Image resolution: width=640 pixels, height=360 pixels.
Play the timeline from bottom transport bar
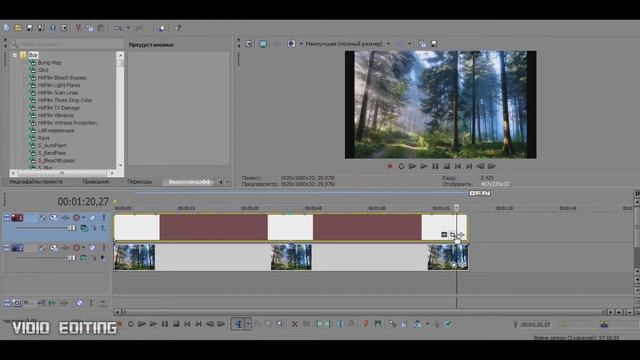pos(153,324)
